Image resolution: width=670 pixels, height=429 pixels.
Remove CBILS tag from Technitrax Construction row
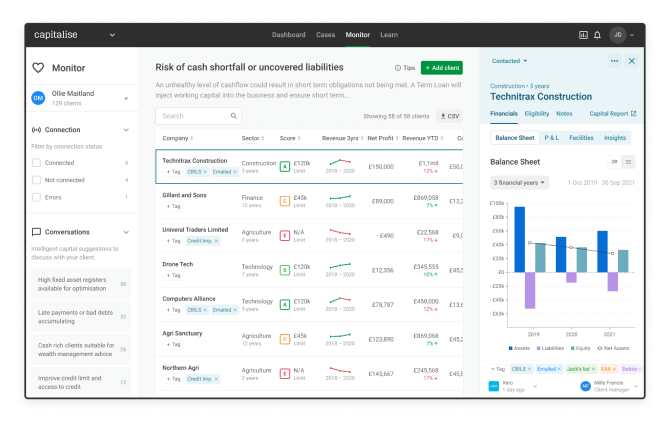click(205, 172)
